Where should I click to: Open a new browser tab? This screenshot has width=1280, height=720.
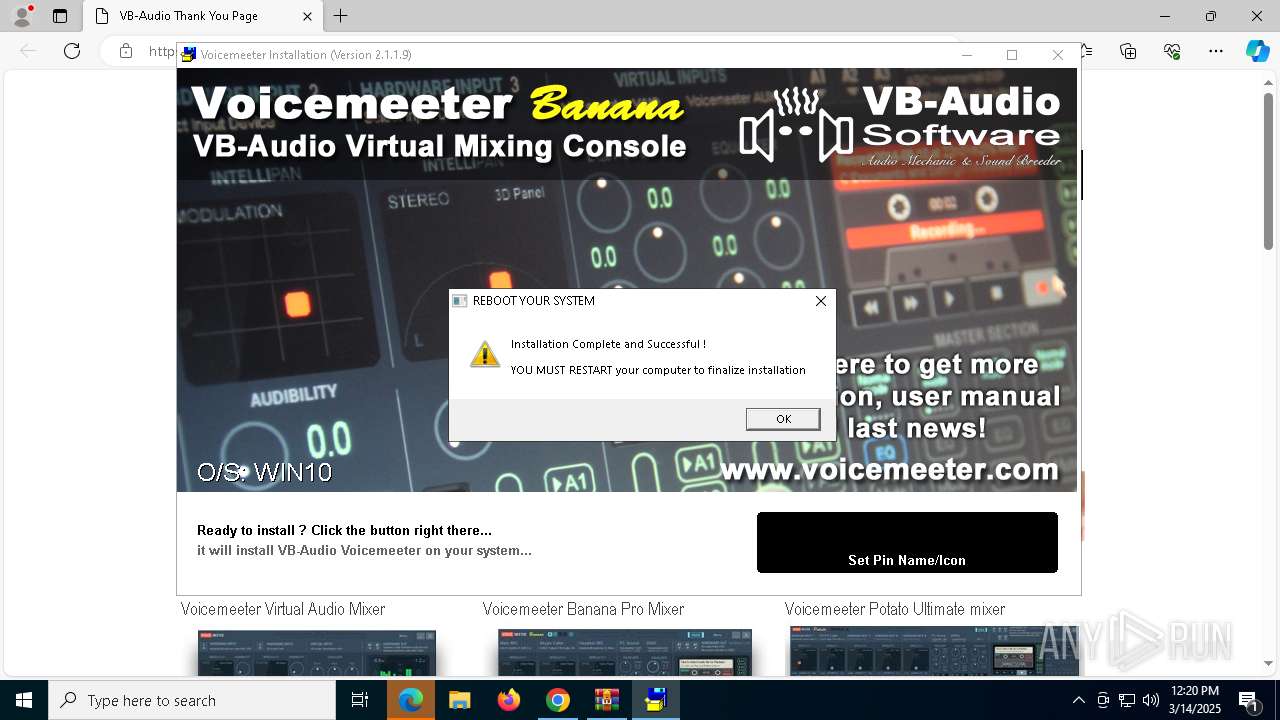(x=341, y=16)
